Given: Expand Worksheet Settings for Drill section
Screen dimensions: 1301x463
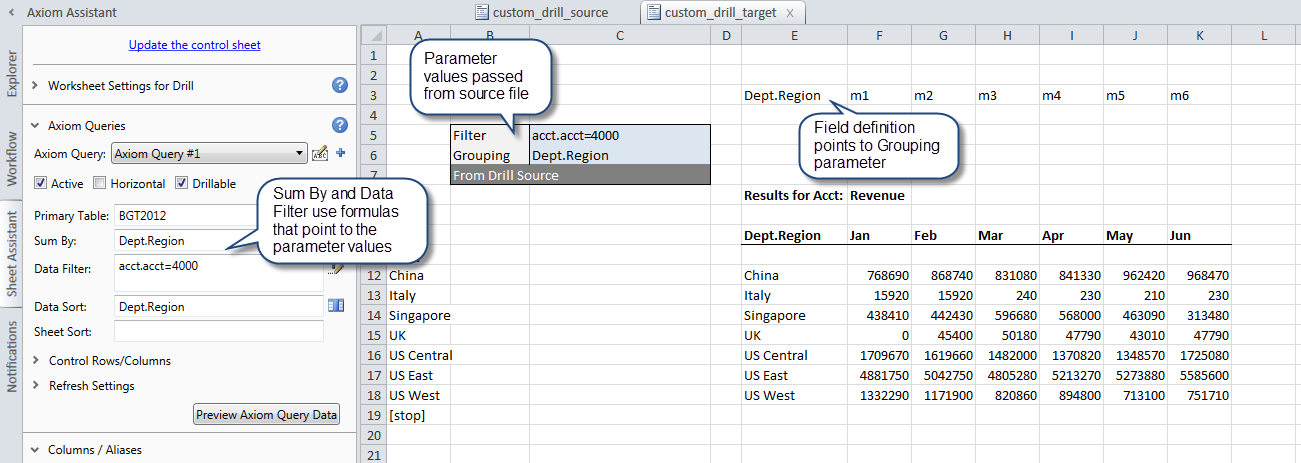Looking at the screenshot, I should [35, 86].
